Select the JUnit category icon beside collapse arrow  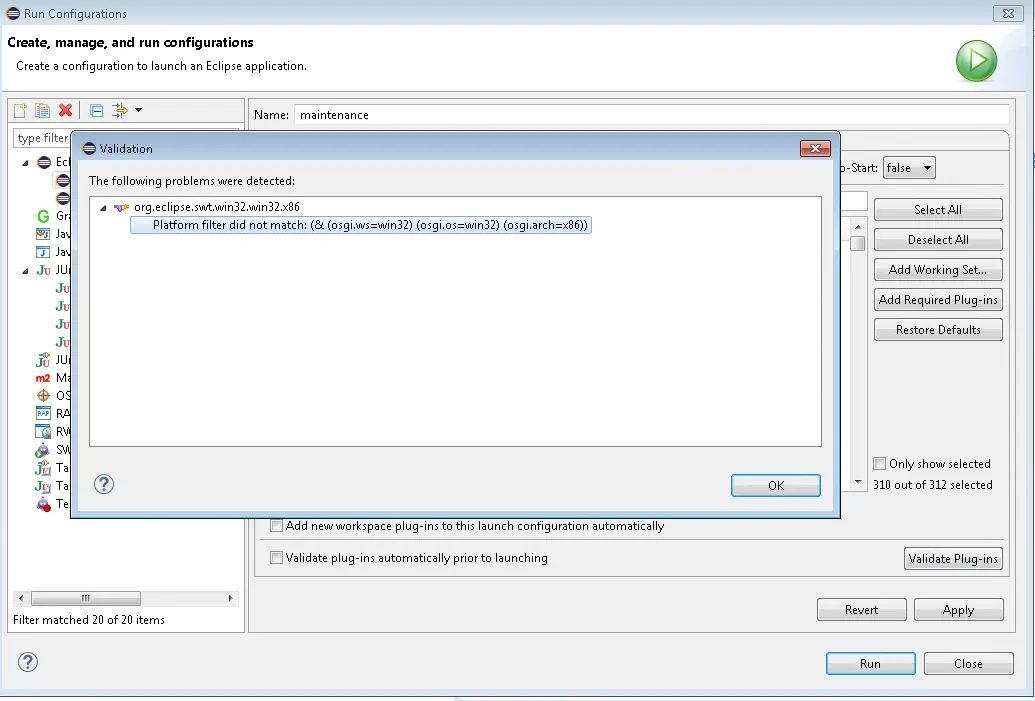(44, 270)
